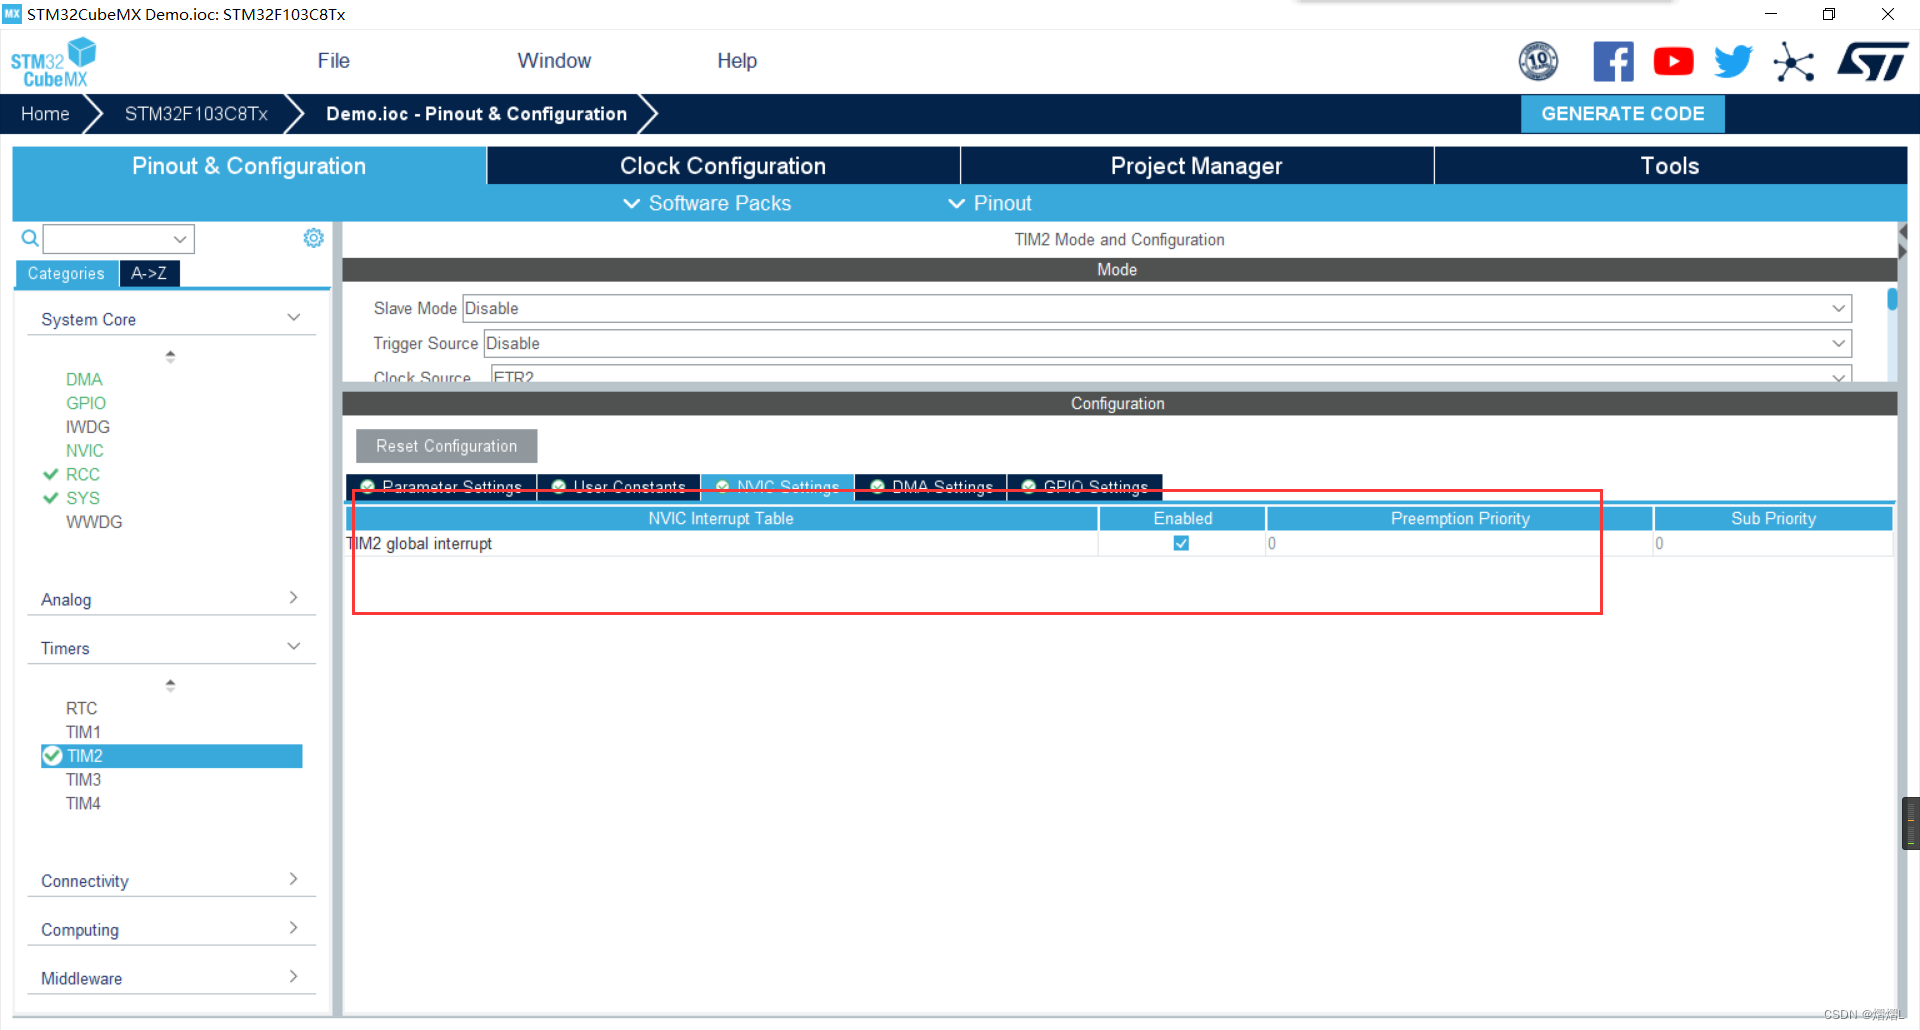Viewport: 1920px width, 1030px height.
Task: Open the peripheral search combo box dropdown
Action: 180,239
